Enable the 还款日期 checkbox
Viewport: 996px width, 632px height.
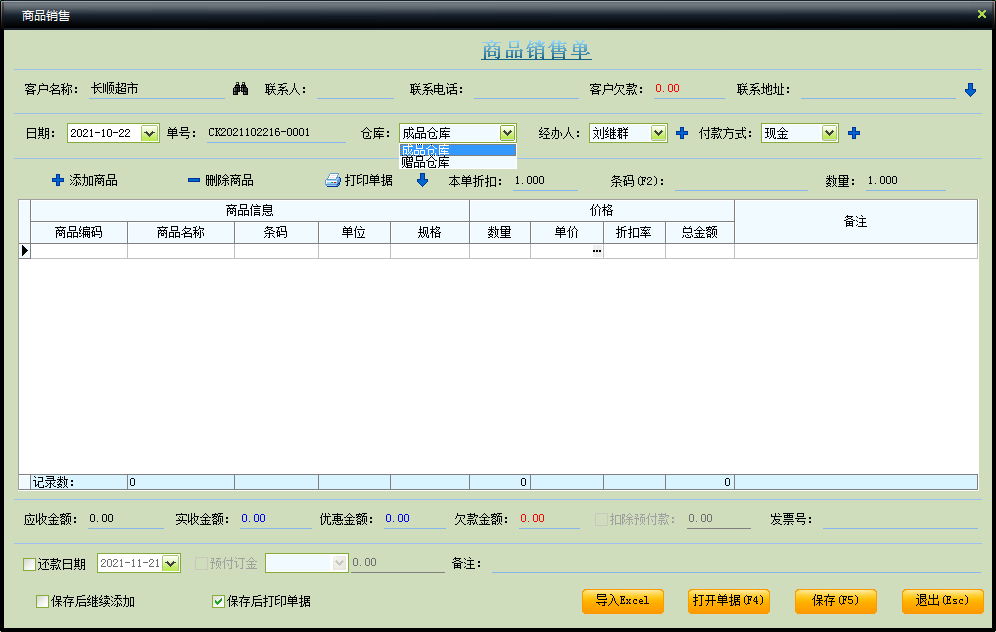[29, 564]
